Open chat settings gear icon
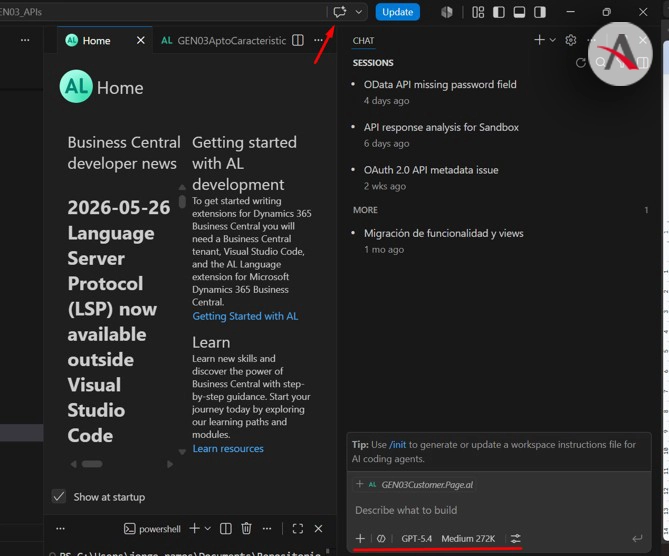 570,40
